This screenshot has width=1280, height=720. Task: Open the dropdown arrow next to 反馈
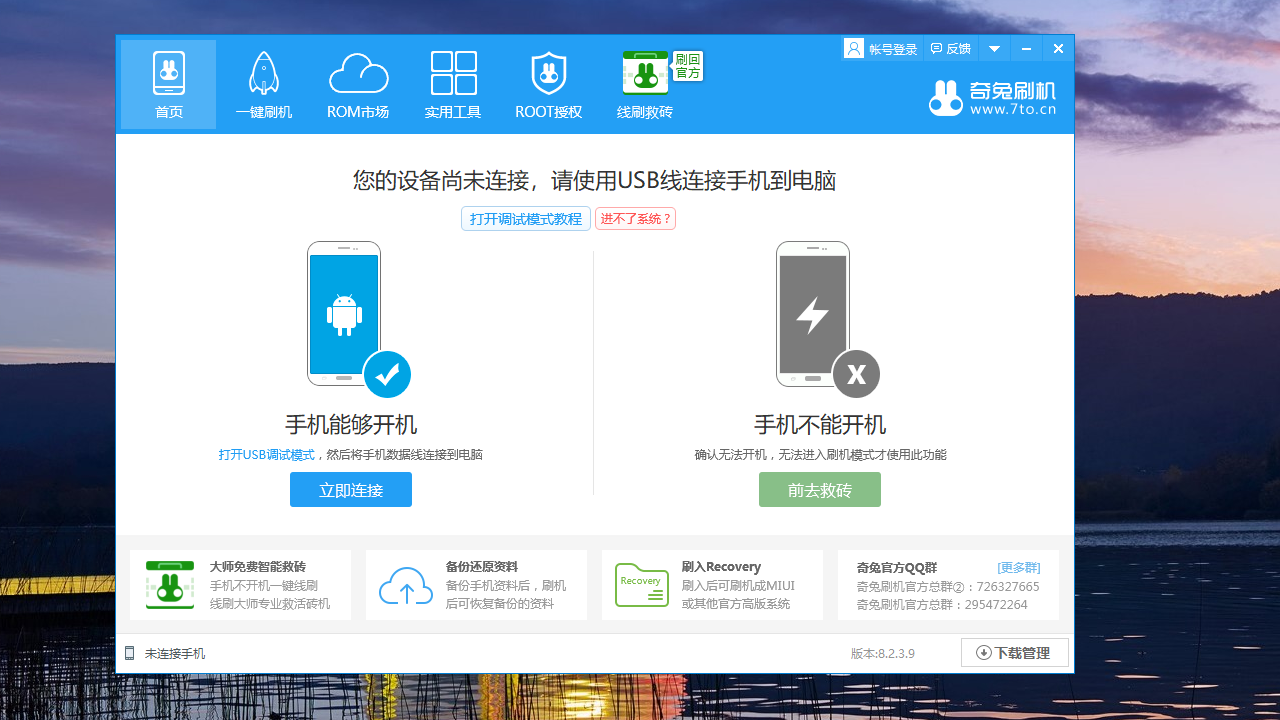pyautogui.click(x=994, y=48)
